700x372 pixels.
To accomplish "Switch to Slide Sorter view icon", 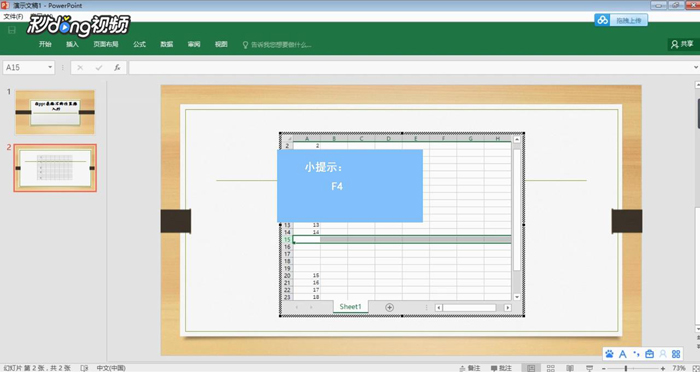I will [x=551, y=368].
